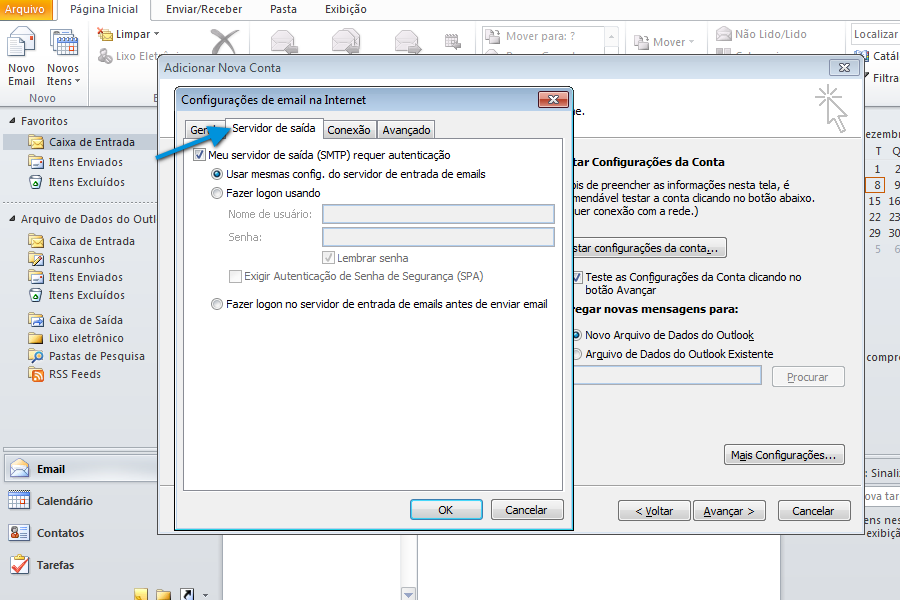This screenshot has height=600, width=900.
Task: Select Itens Enviados in Favoritos
Action: coord(85,162)
